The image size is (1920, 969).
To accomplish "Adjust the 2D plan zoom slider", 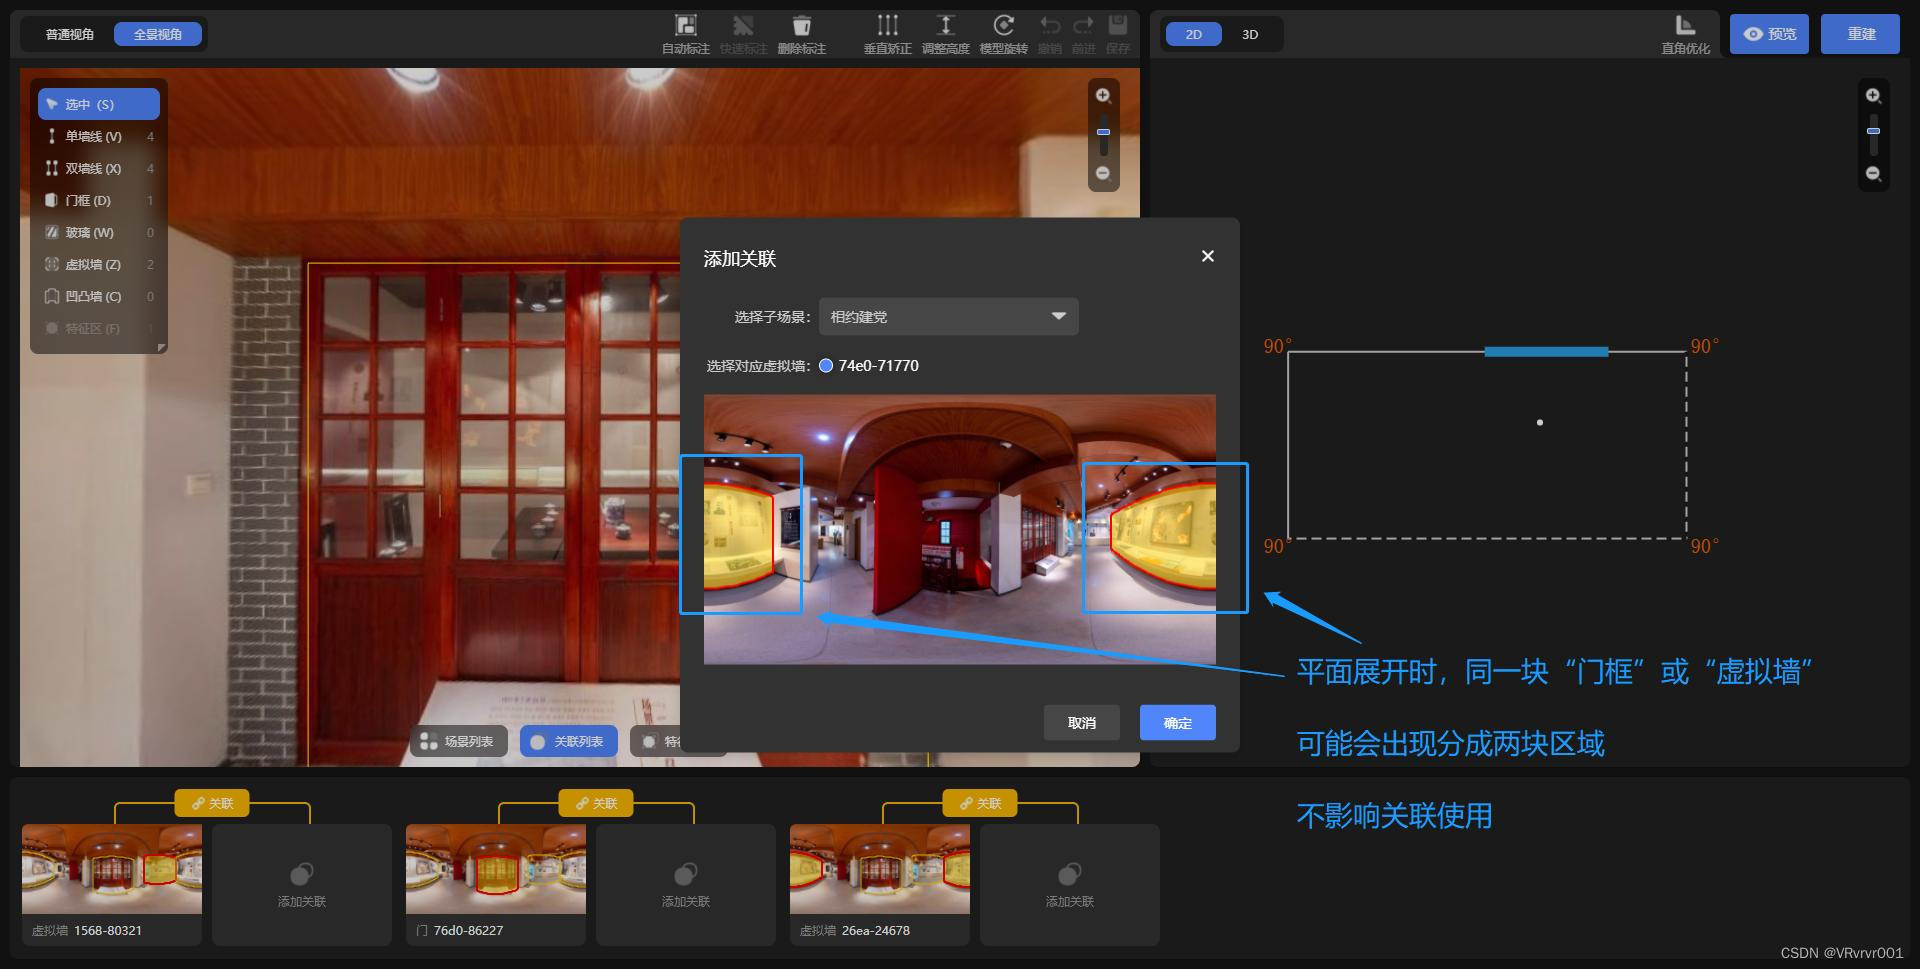I will [x=1873, y=132].
